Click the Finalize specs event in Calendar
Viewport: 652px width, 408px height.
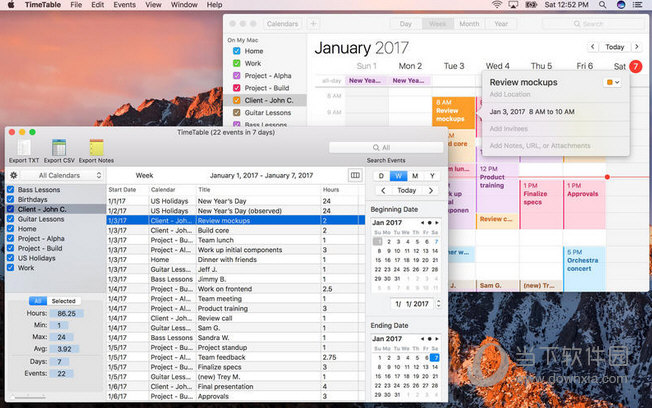pos(540,204)
